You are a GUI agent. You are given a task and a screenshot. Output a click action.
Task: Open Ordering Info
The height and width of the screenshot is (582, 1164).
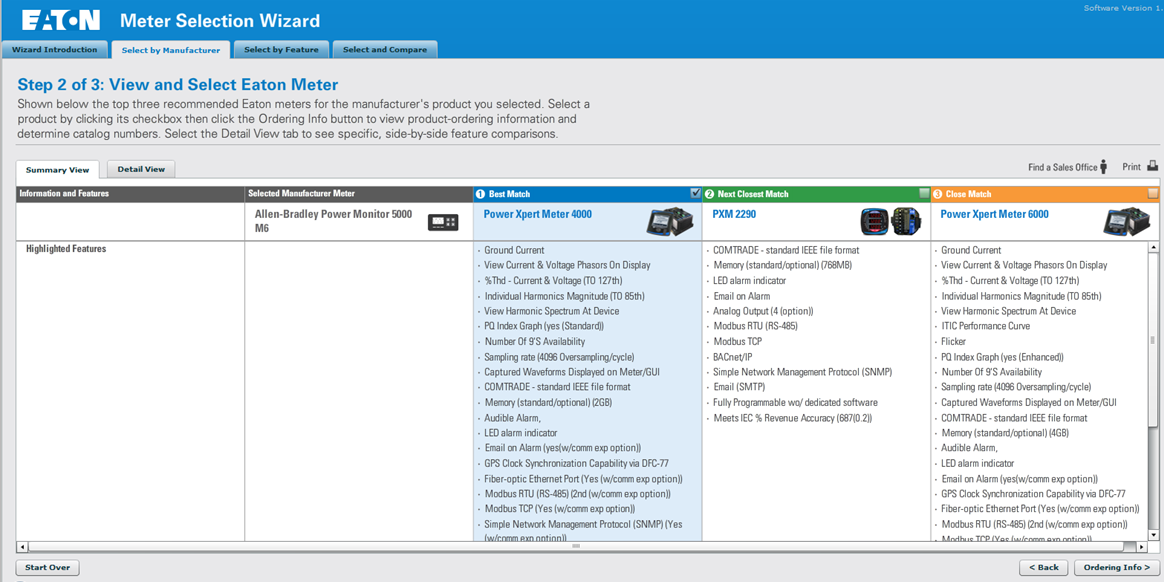click(1116, 567)
